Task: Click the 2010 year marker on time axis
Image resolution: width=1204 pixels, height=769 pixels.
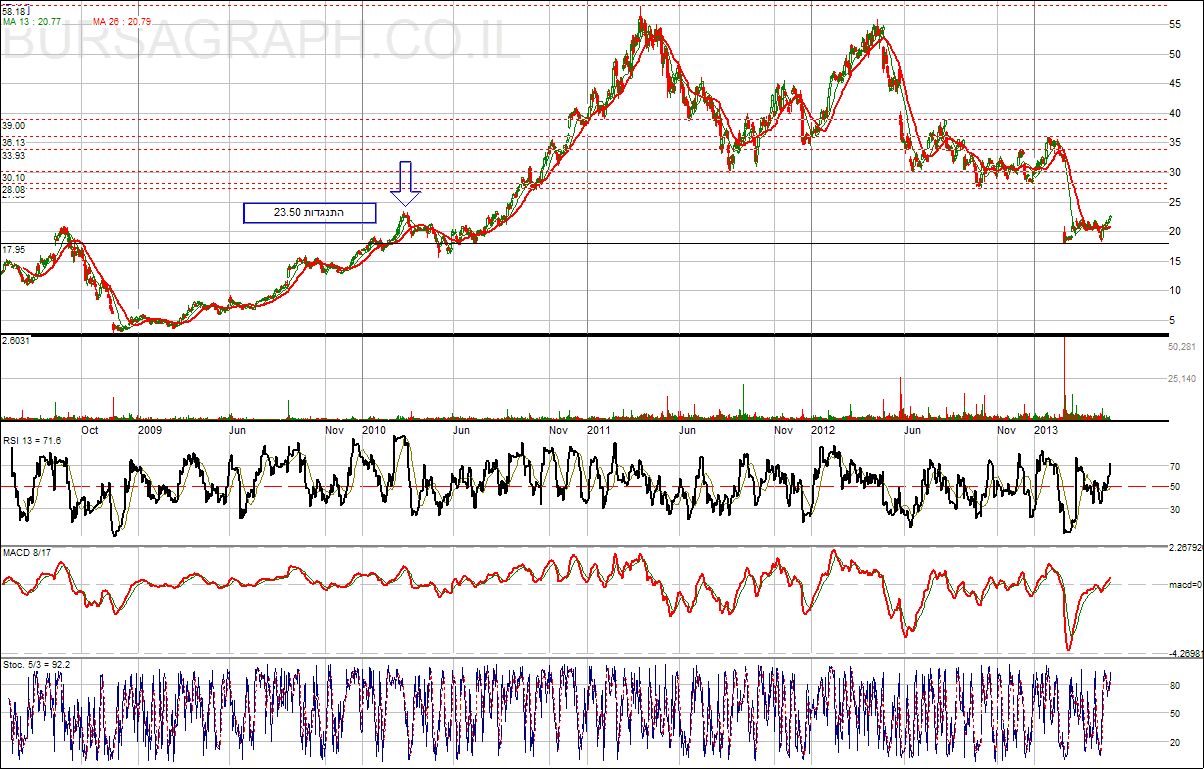Action: pyautogui.click(x=373, y=430)
